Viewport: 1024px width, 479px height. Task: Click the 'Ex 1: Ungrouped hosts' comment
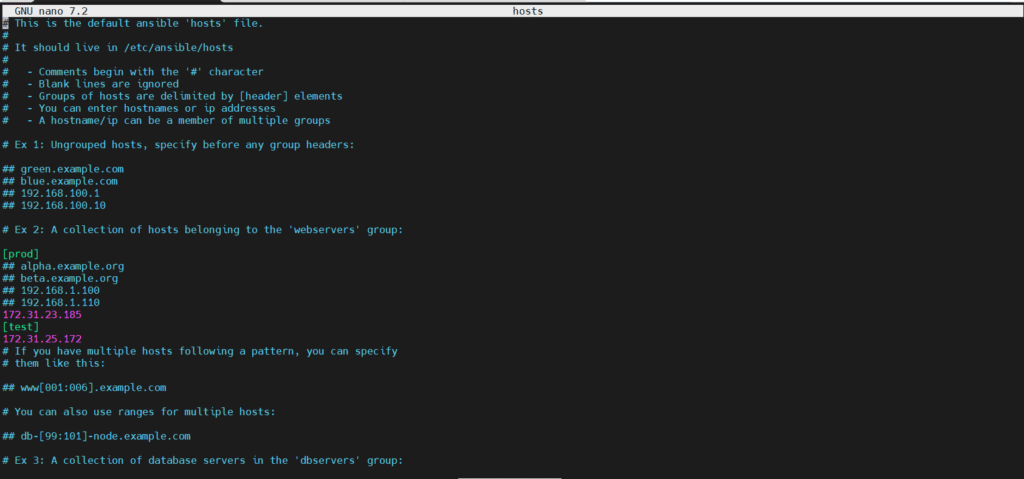tap(178, 145)
